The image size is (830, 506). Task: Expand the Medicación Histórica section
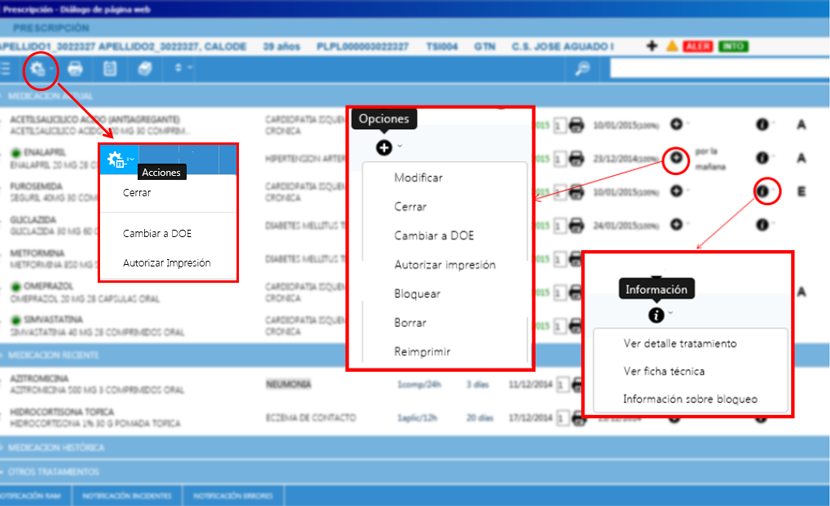click(x=60, y=447)
